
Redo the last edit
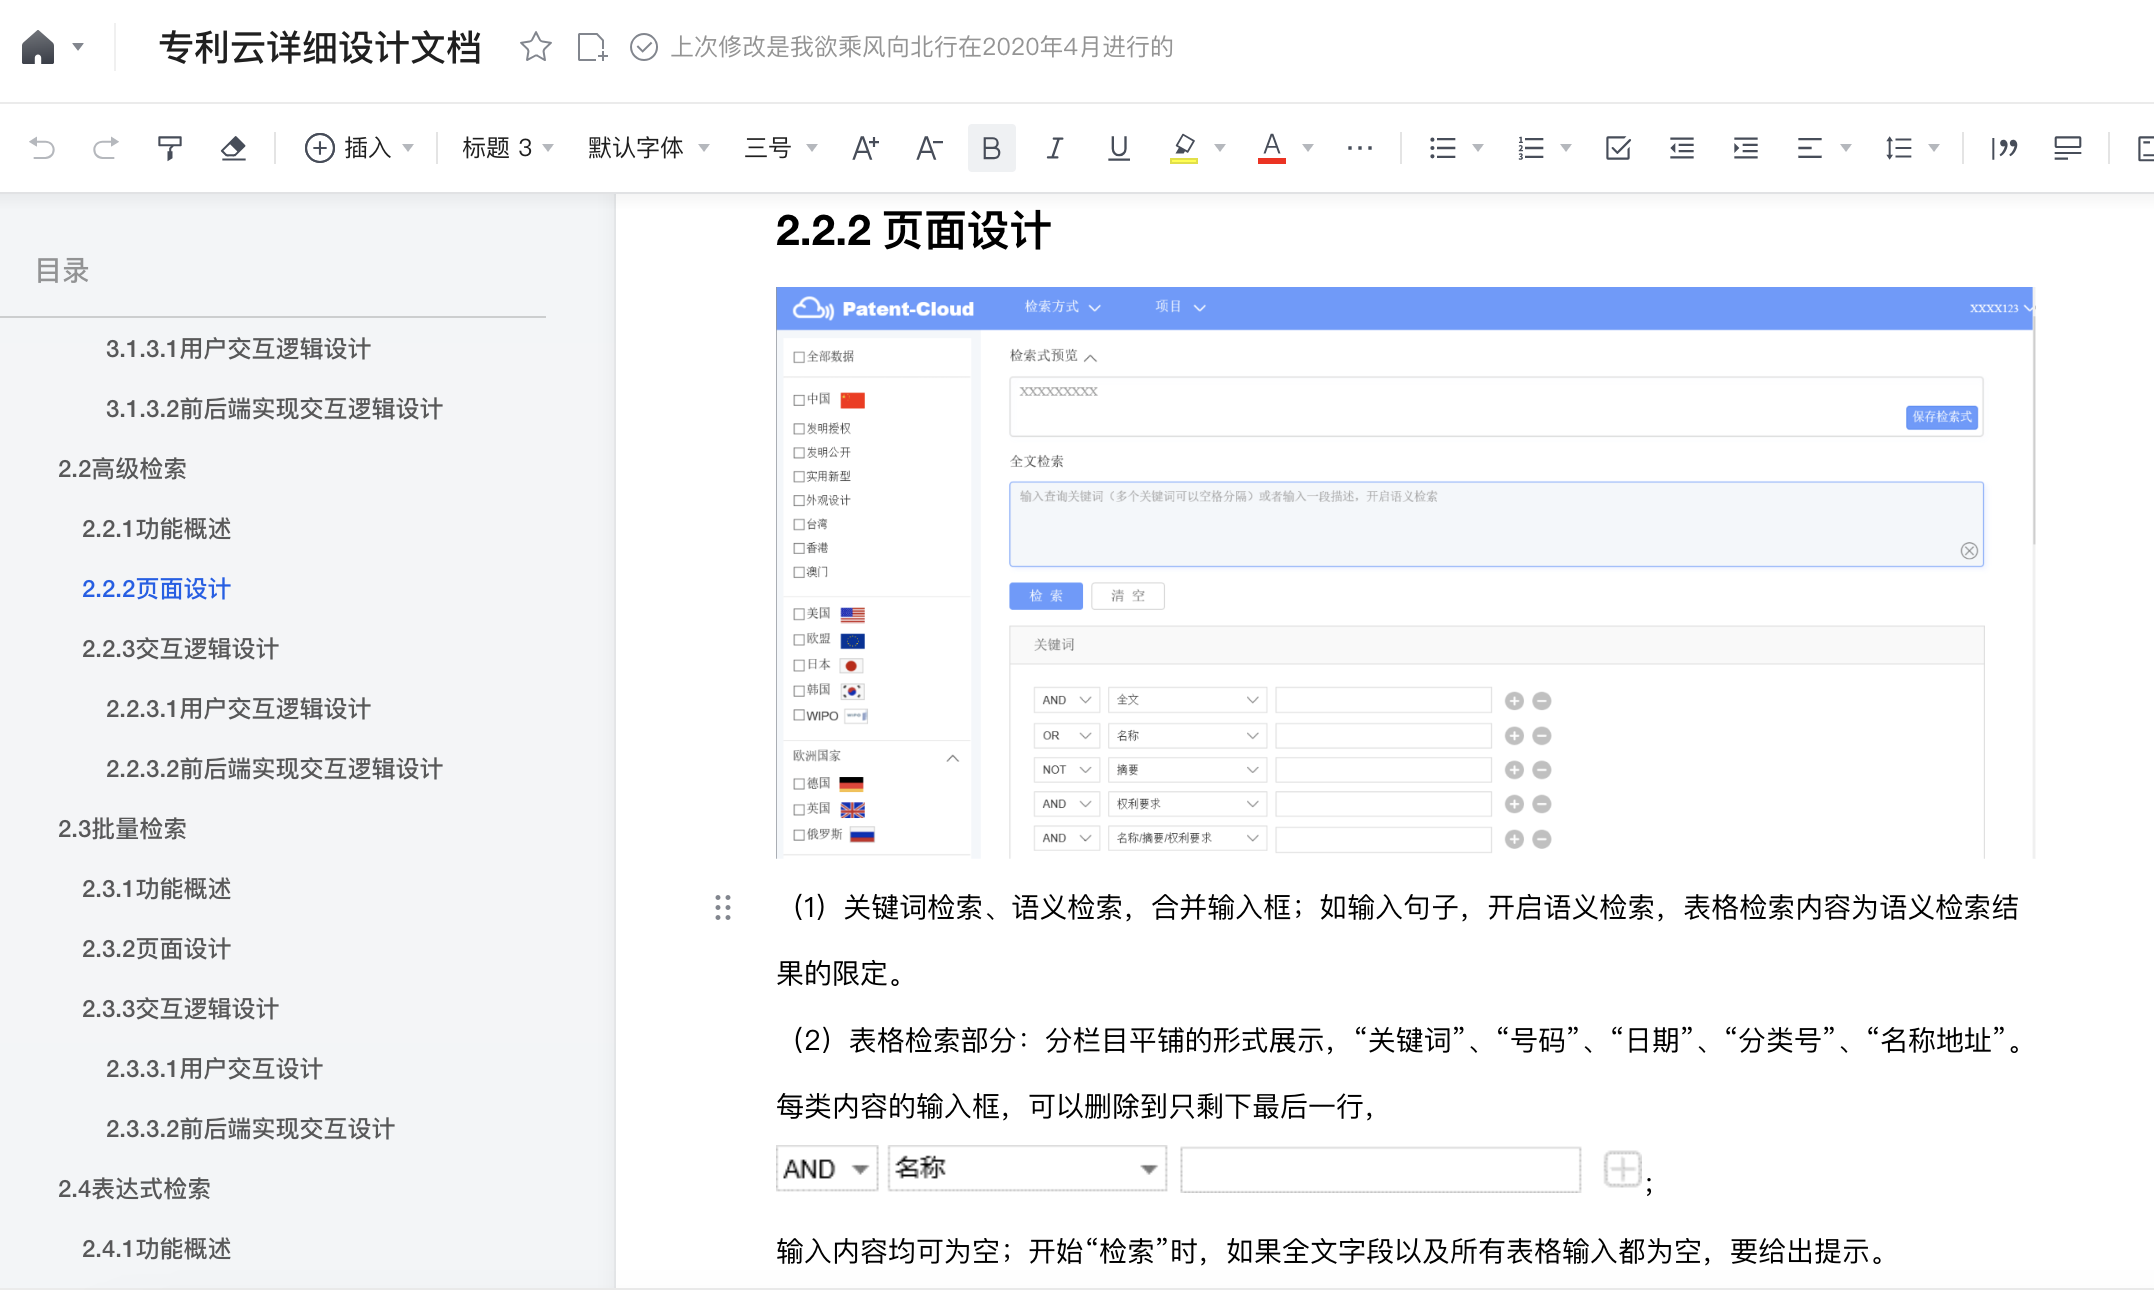(105, 148)
